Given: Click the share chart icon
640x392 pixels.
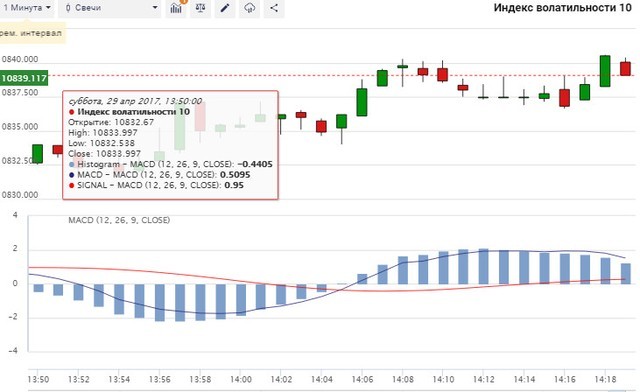Looking at the screenshot, I should coord(274,8).
